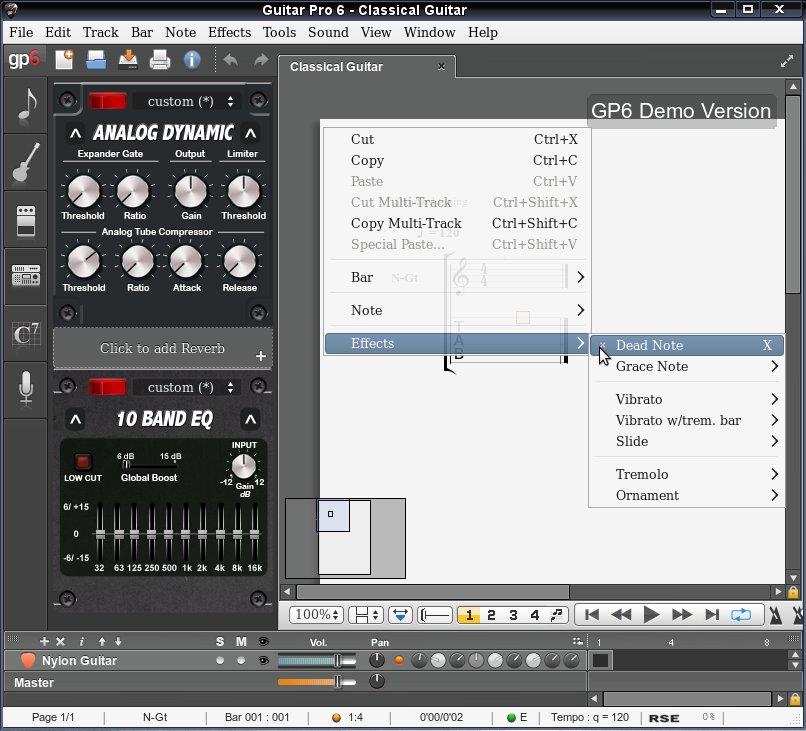Rewind to previous bar
Screen dimensions: 806x731
[621, 615]
